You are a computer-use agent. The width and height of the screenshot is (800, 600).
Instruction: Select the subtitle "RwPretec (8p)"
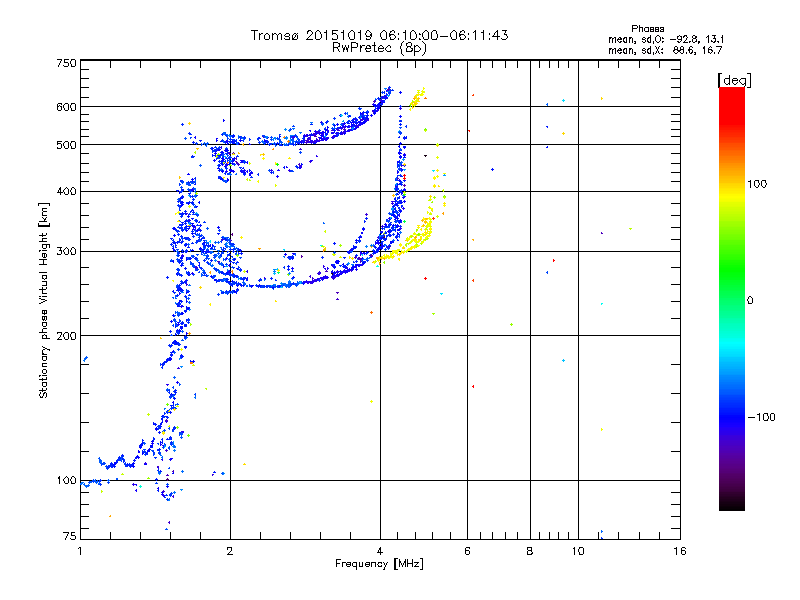379,48
